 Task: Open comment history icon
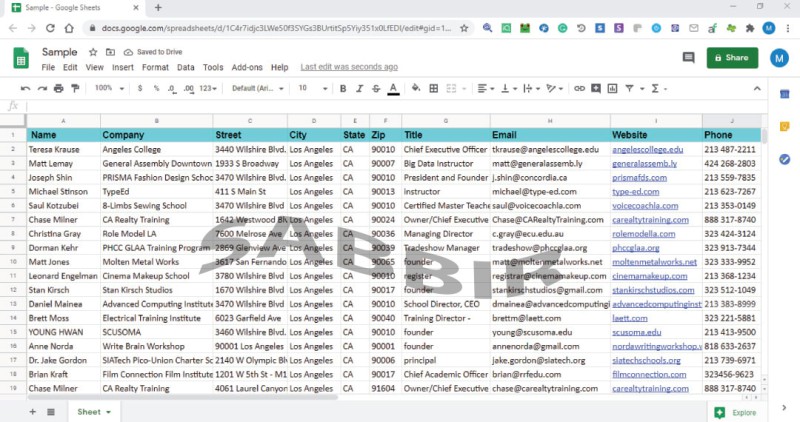(x=688, y=57)
